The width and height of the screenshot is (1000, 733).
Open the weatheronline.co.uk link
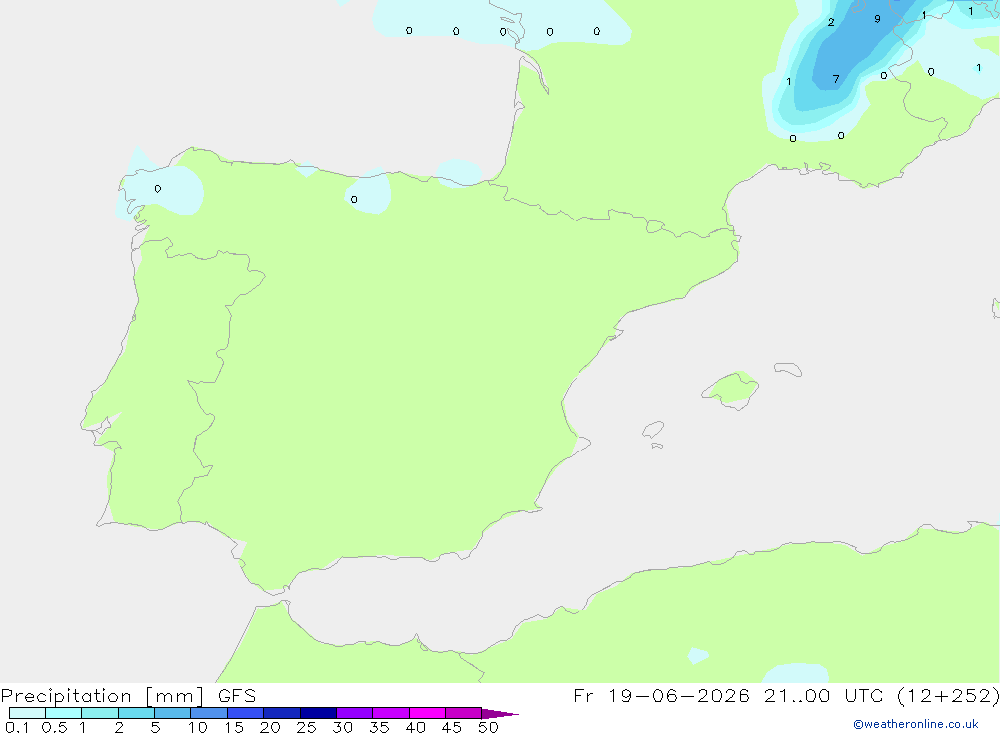pos(916,724)
